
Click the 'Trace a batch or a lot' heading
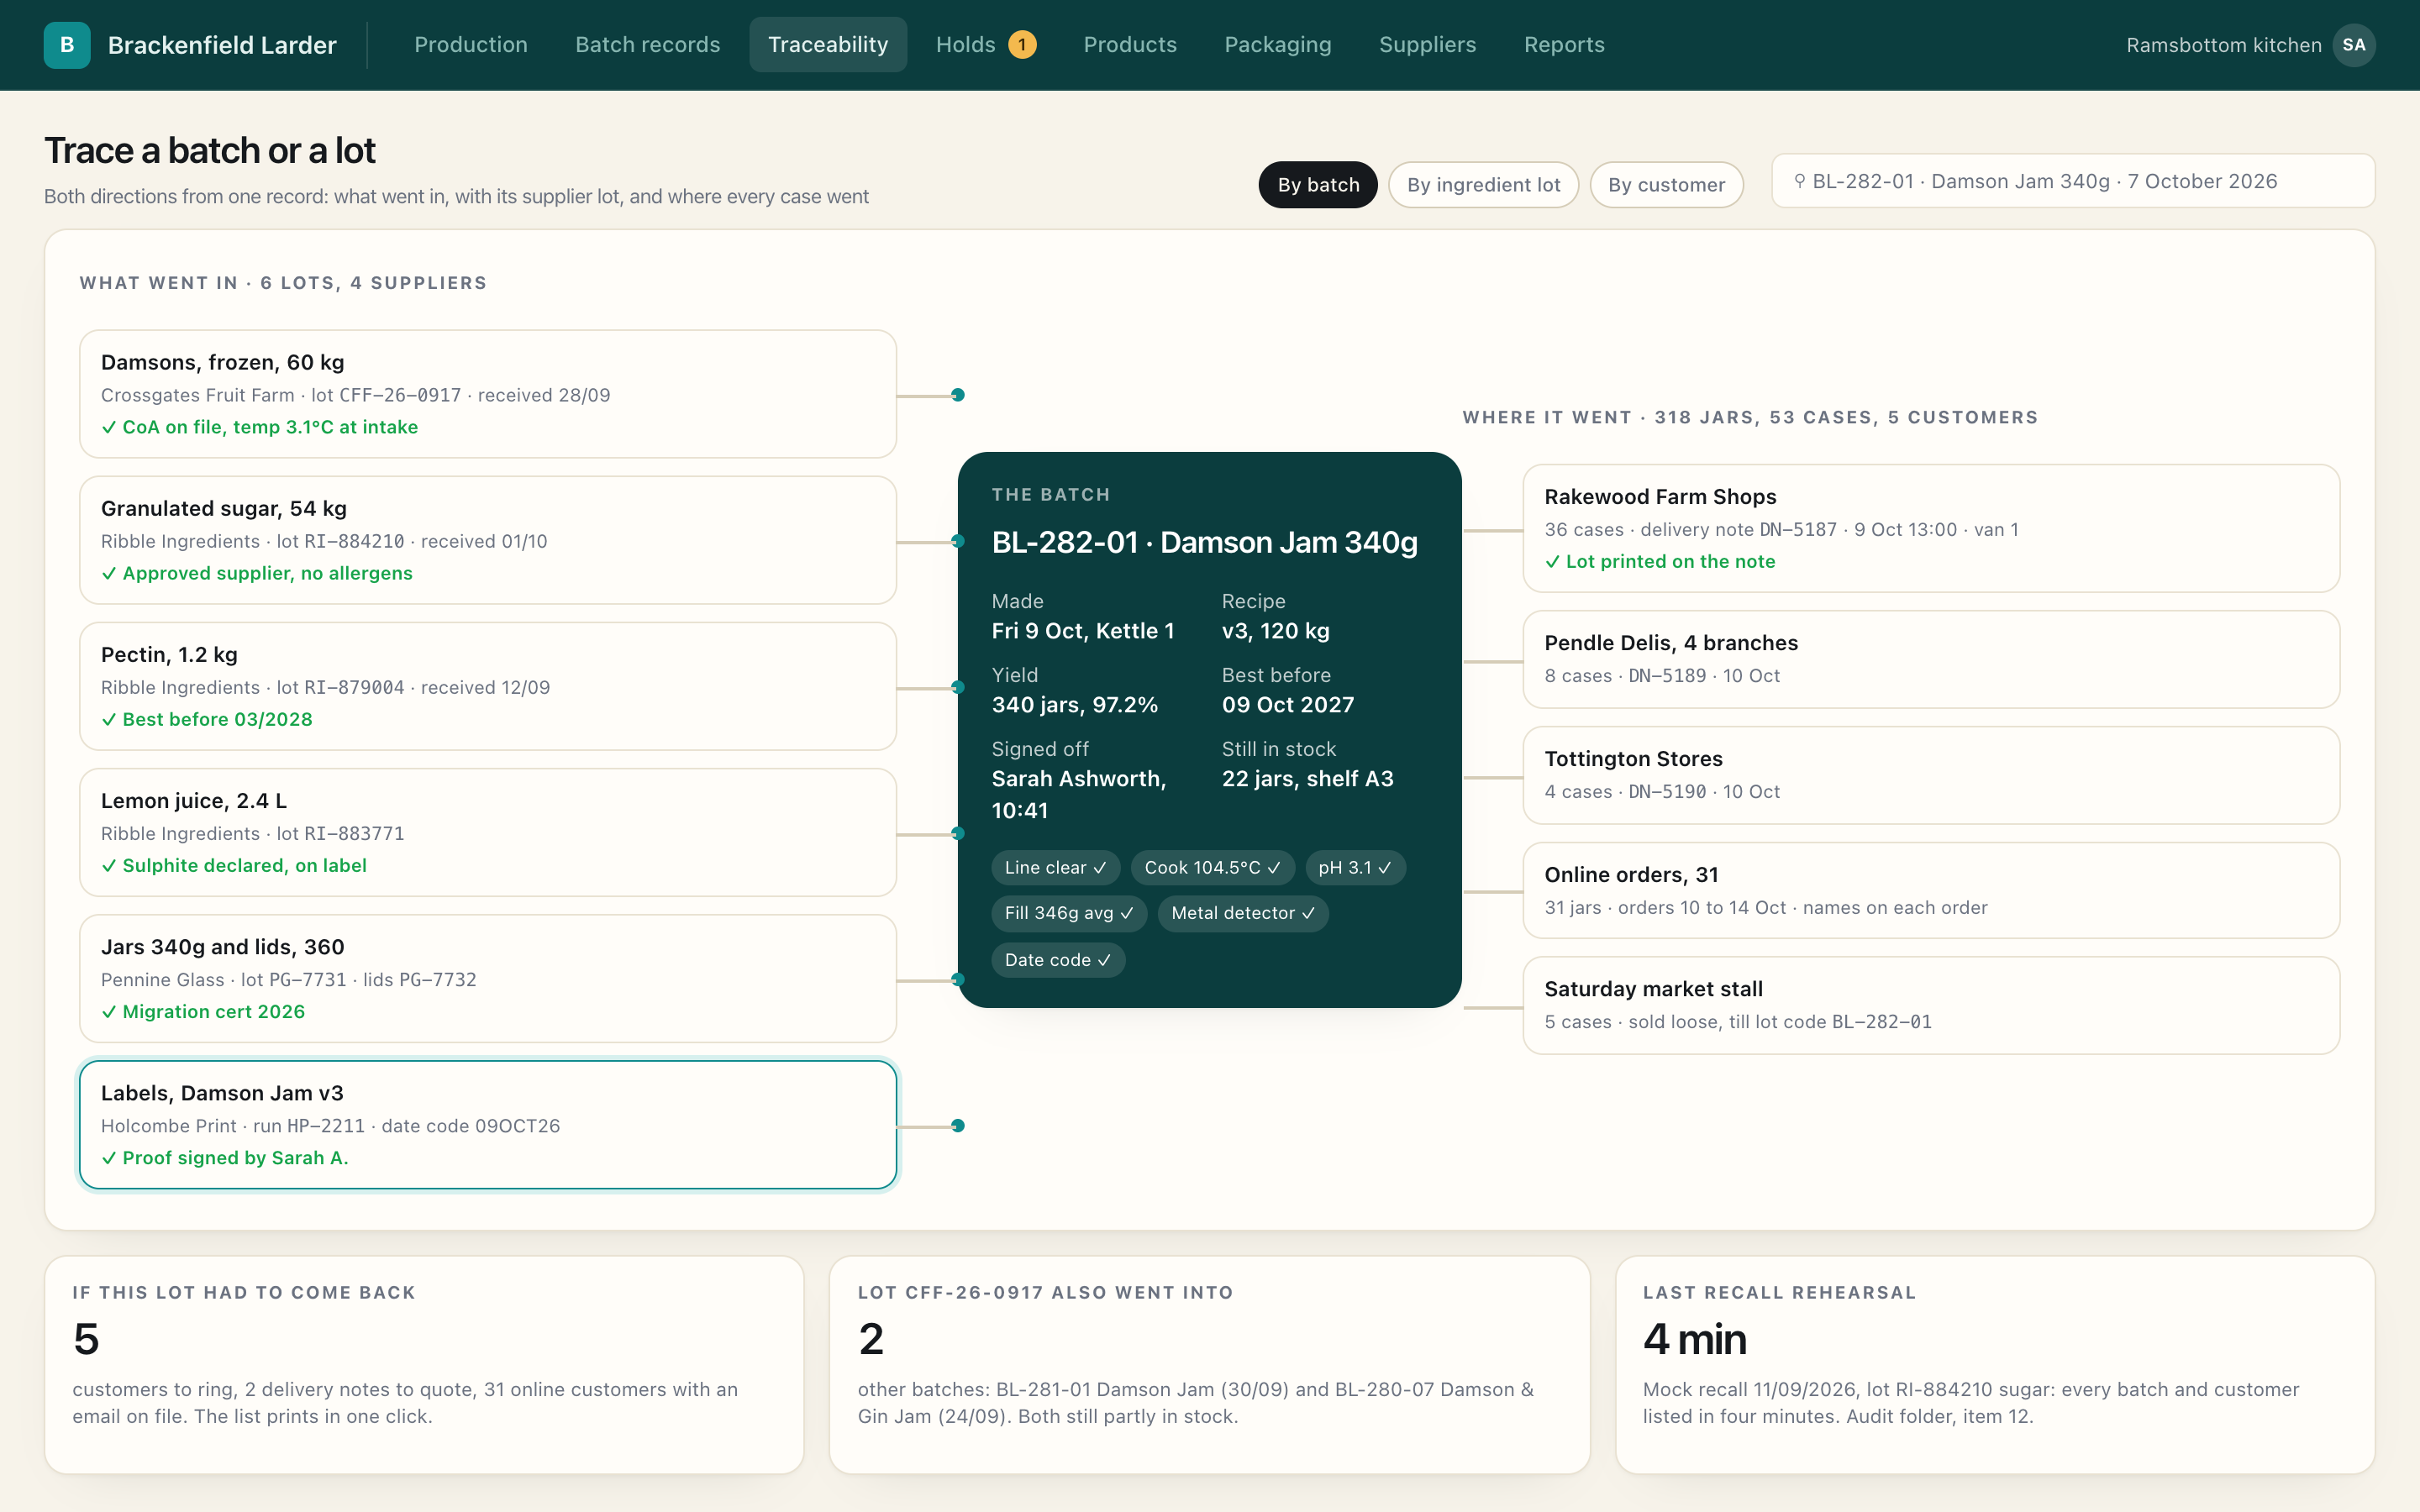point(209,151)
